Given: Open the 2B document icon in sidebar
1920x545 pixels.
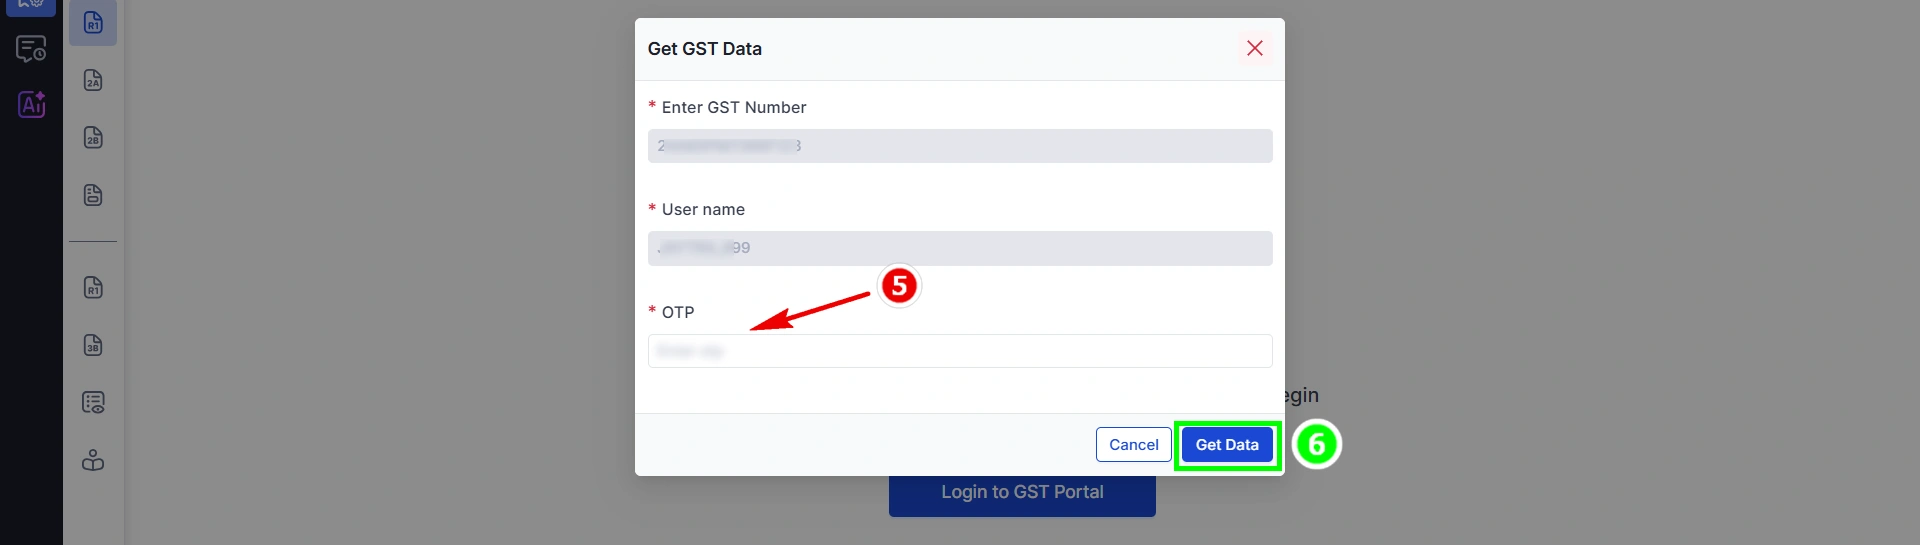Looking at the screenshot, I should (93, 138).
